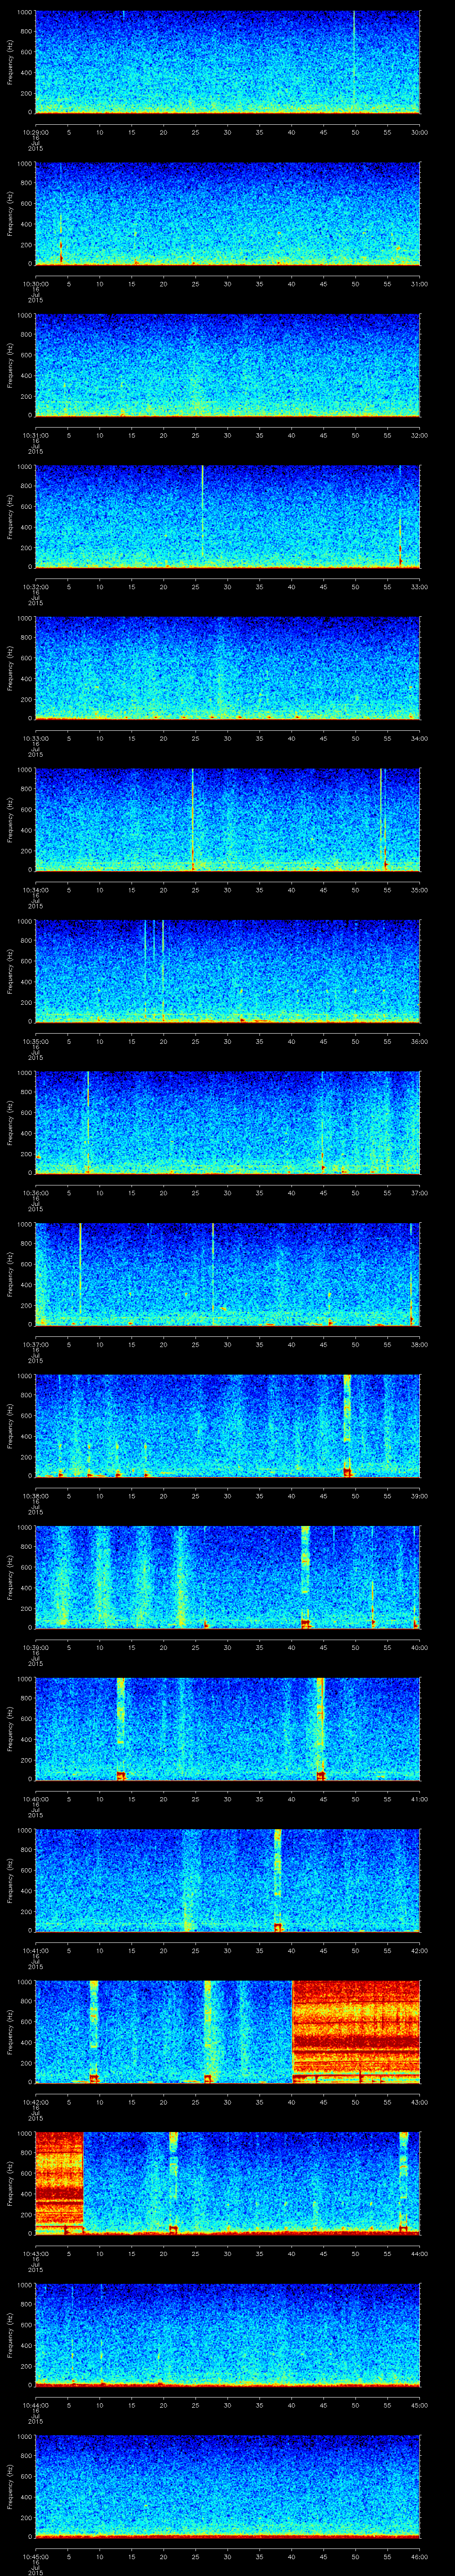Click the 10:36:00 start time label
The image size is (455, 2576).
coord(35,1193)
